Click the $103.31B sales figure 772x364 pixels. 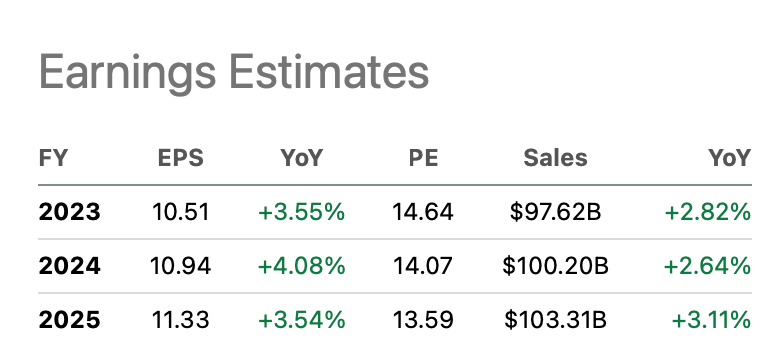coord(555,320)
